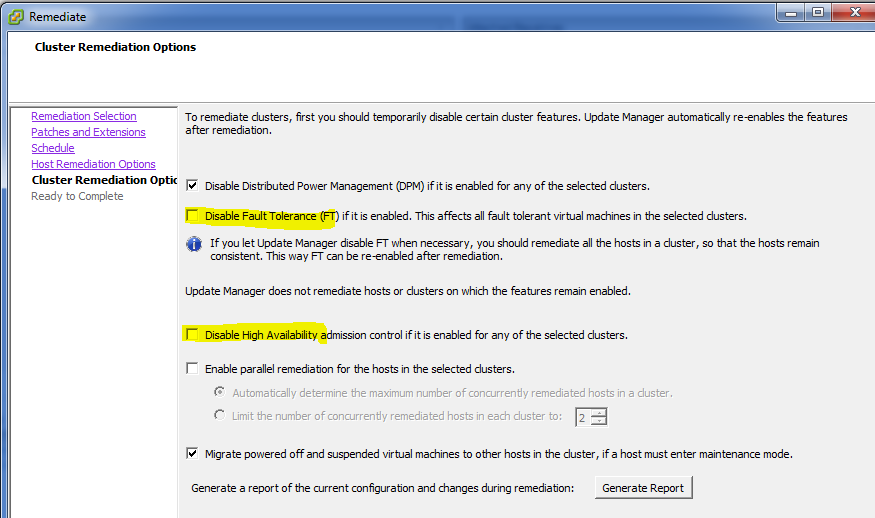Close the Remediate window
This screenshot has width=875, height=518.
[854, 13]
